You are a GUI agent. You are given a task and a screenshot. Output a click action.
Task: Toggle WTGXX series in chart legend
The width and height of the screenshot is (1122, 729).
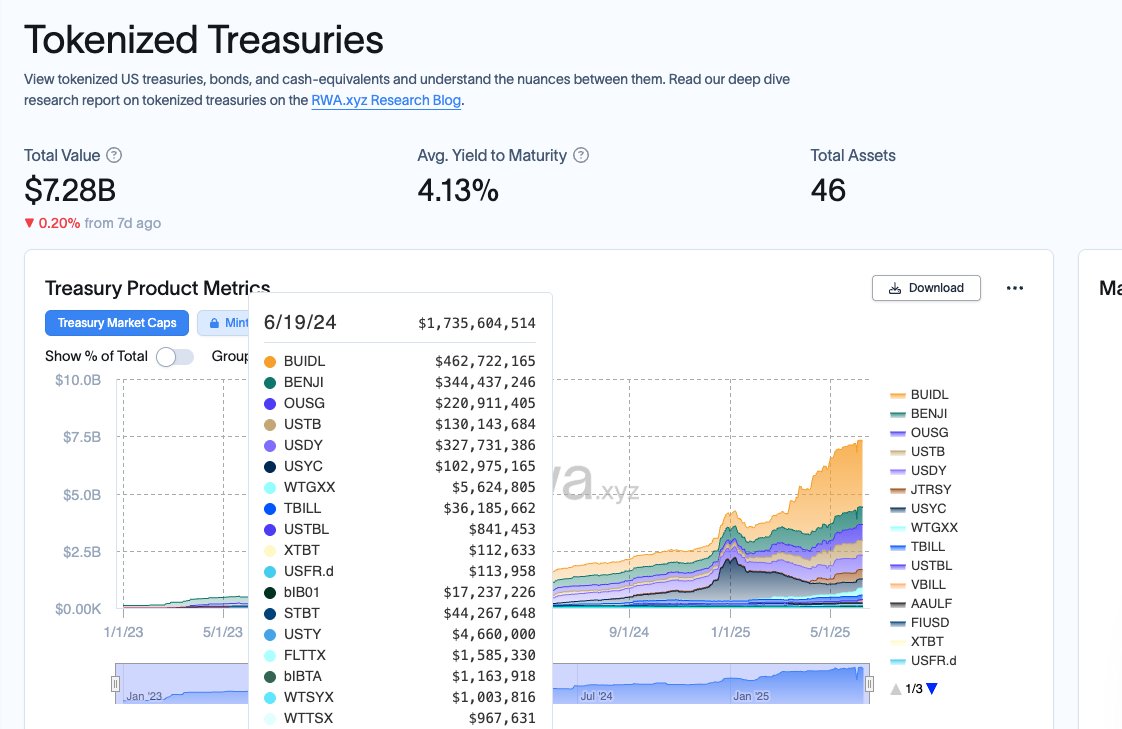pos(924,527)
